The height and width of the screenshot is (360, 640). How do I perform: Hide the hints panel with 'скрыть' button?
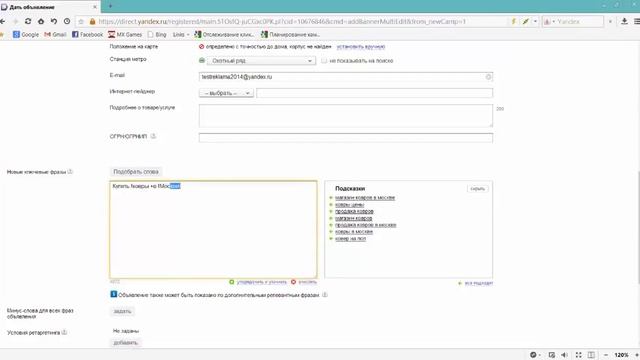coord(477,189)
